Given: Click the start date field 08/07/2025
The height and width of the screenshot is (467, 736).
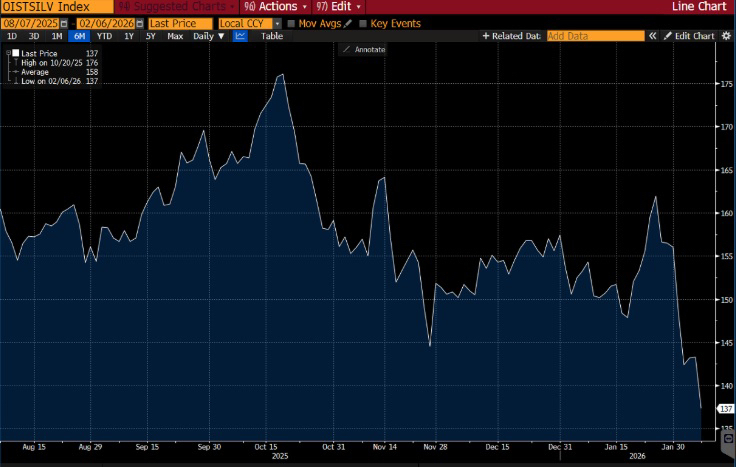Looking at the screenshot, I should [x=31, y=23].
